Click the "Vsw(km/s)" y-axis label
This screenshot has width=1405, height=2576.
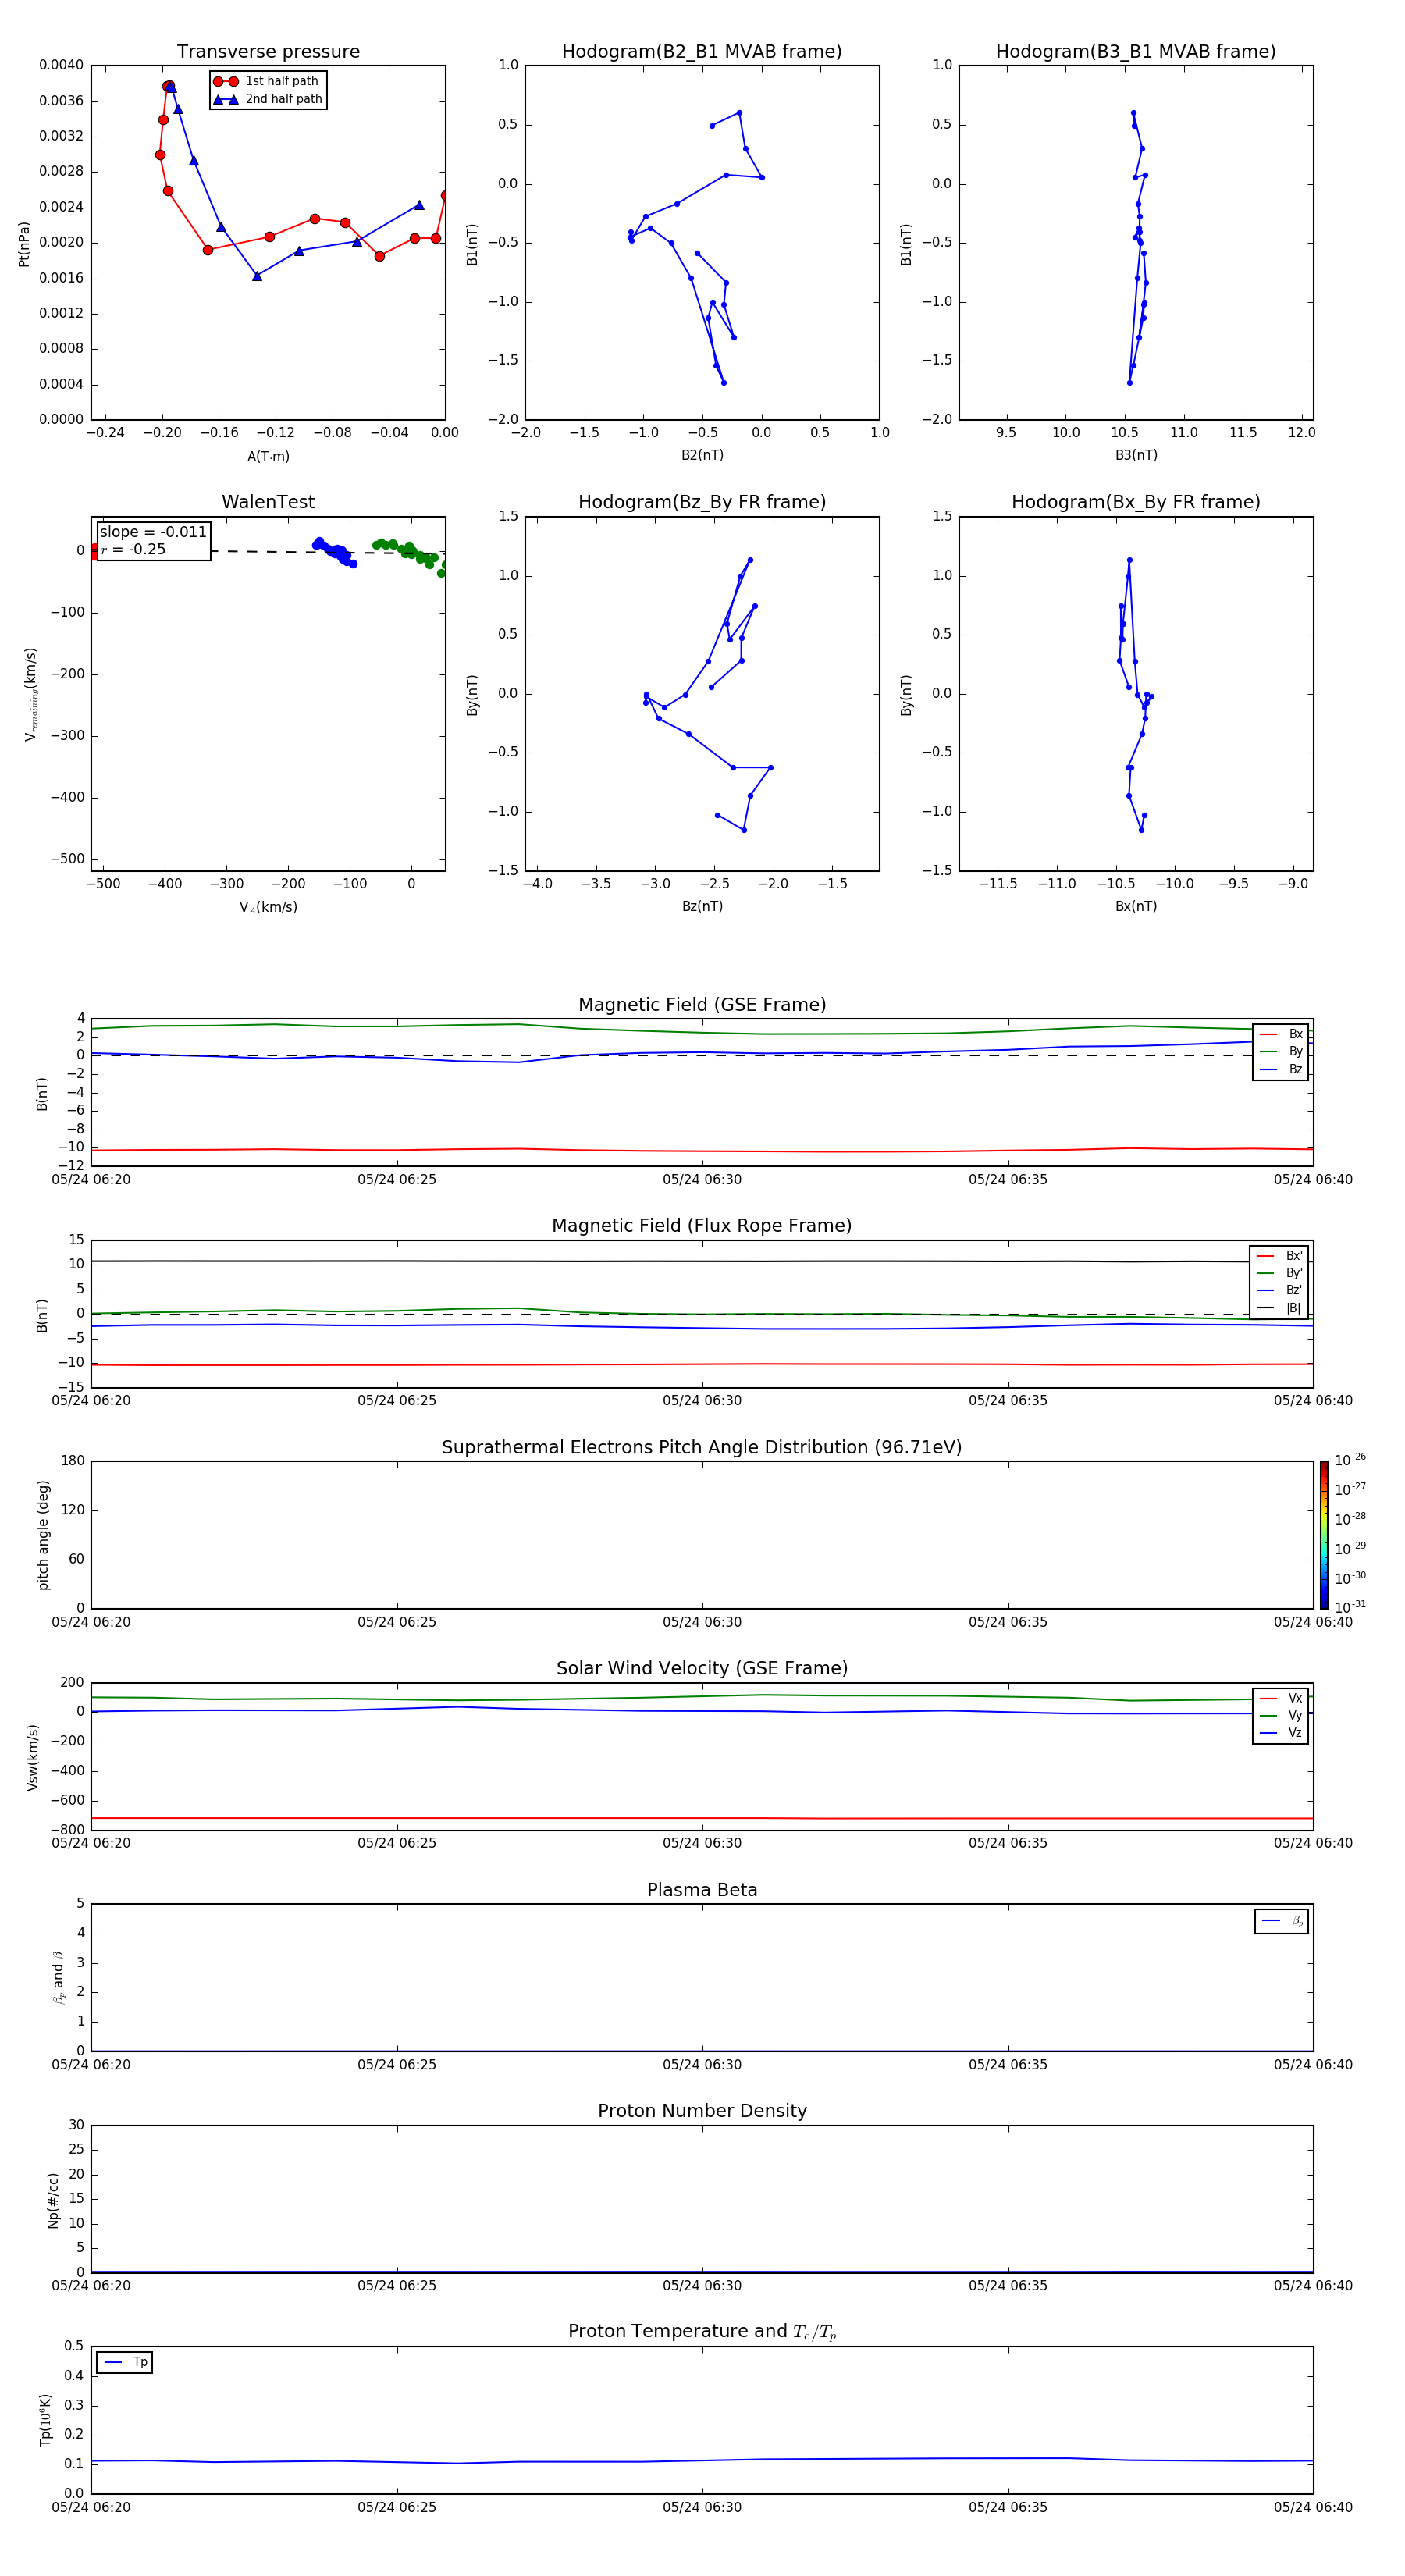click(x=32, y=1757)
